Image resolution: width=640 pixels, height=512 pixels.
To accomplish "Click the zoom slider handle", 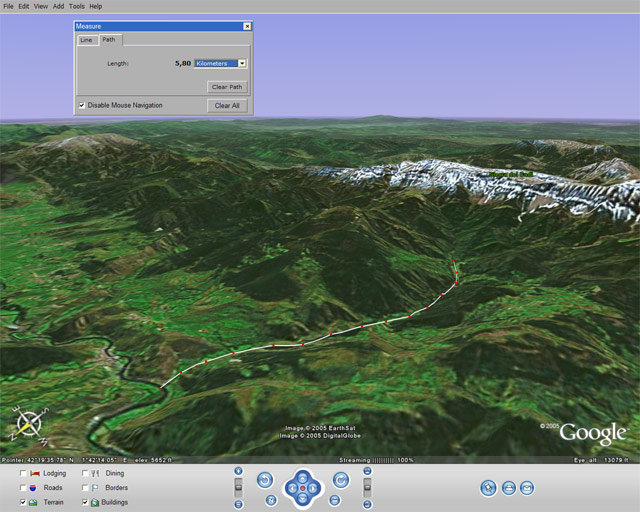I will coord(238,487).
